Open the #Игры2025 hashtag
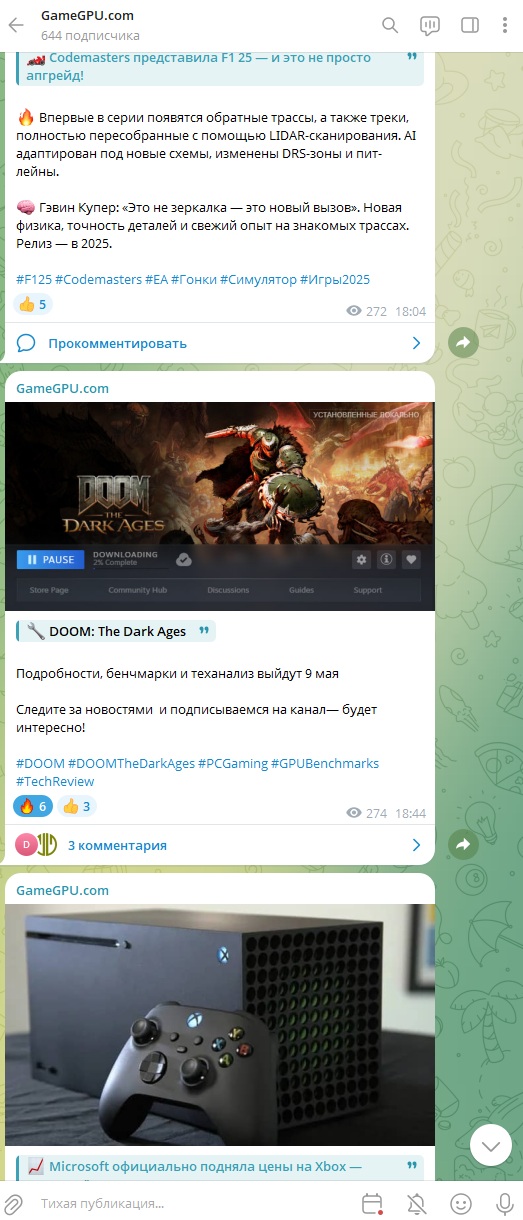Image resolution: width=523 pixels, height=1220 pixels. click(x=335, y=279)
